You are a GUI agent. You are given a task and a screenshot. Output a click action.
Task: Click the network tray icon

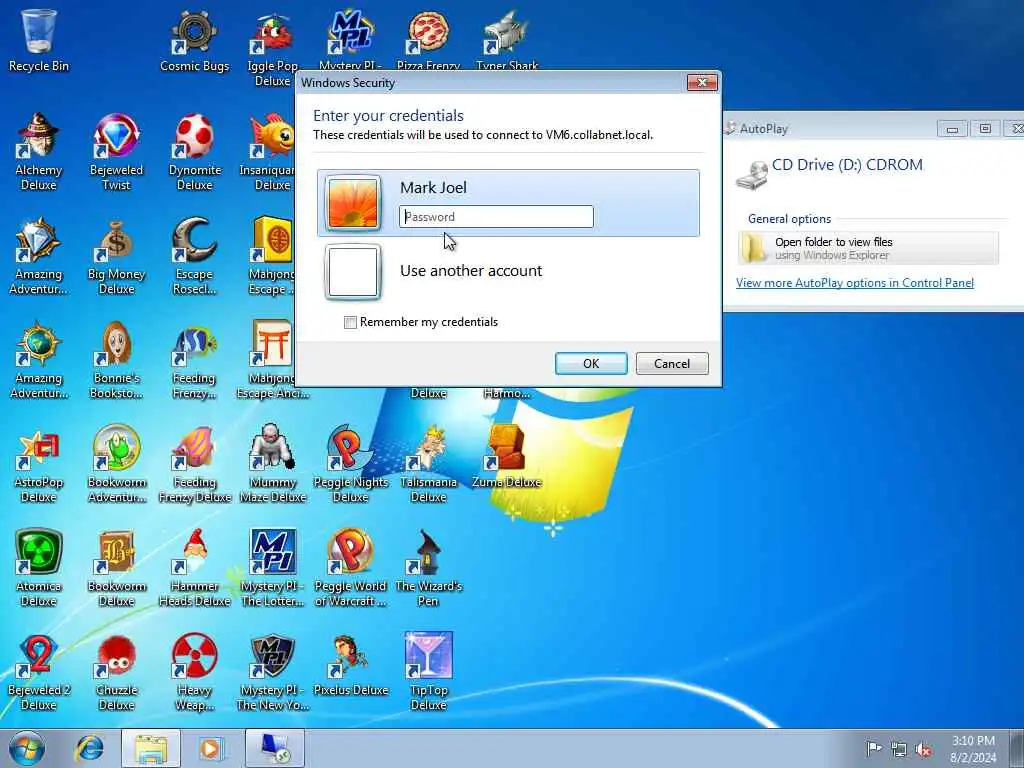[899, 749]
